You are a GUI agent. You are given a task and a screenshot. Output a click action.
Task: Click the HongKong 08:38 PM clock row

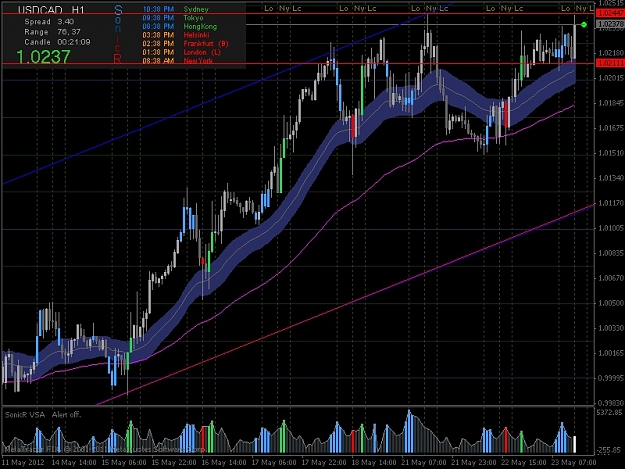pyautogui.click(x=180, y=26)
